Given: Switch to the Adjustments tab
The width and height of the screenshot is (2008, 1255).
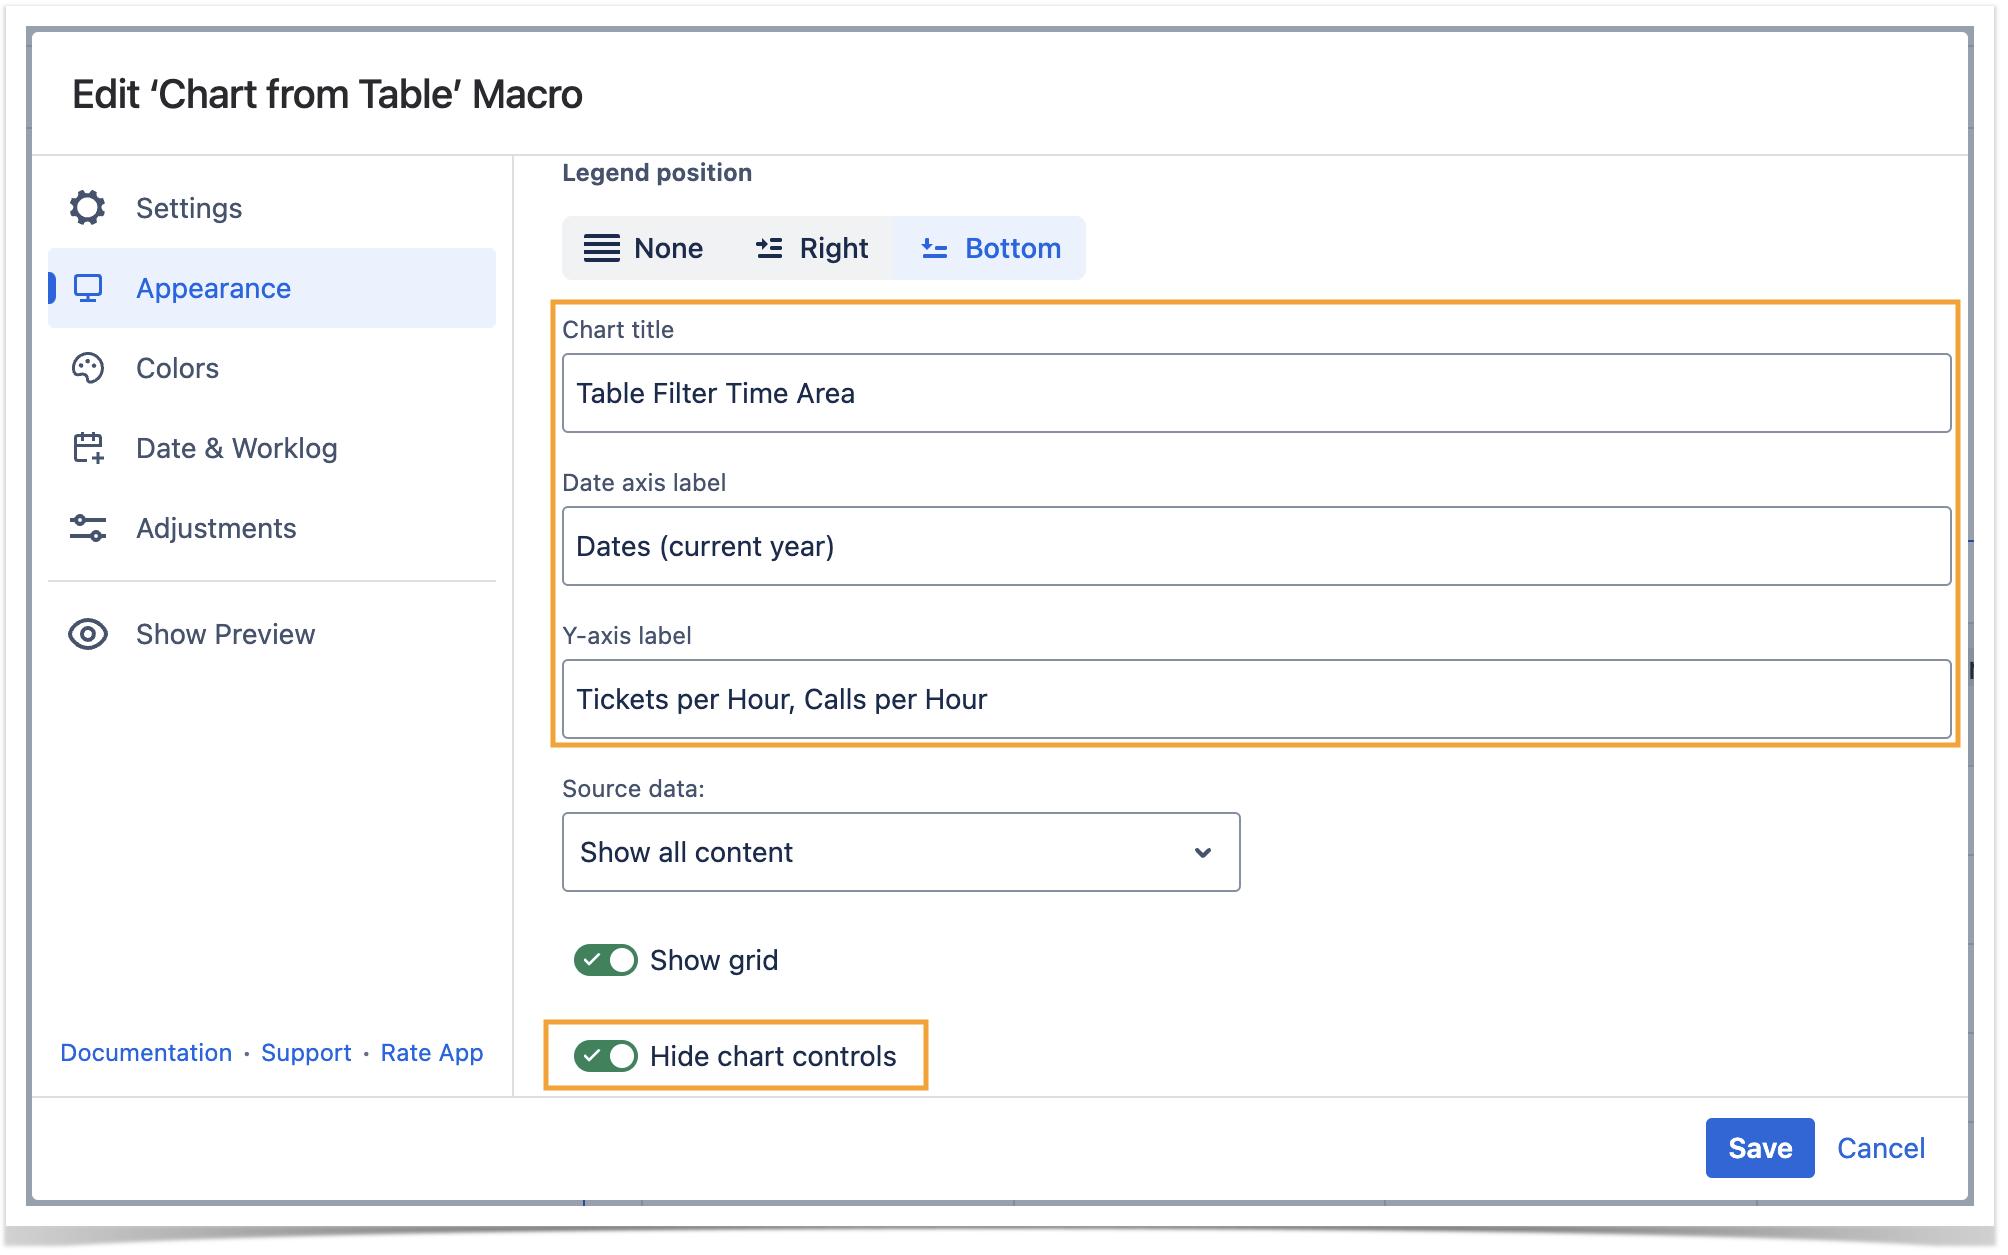Looking at the screenshot, I should 216,528.
